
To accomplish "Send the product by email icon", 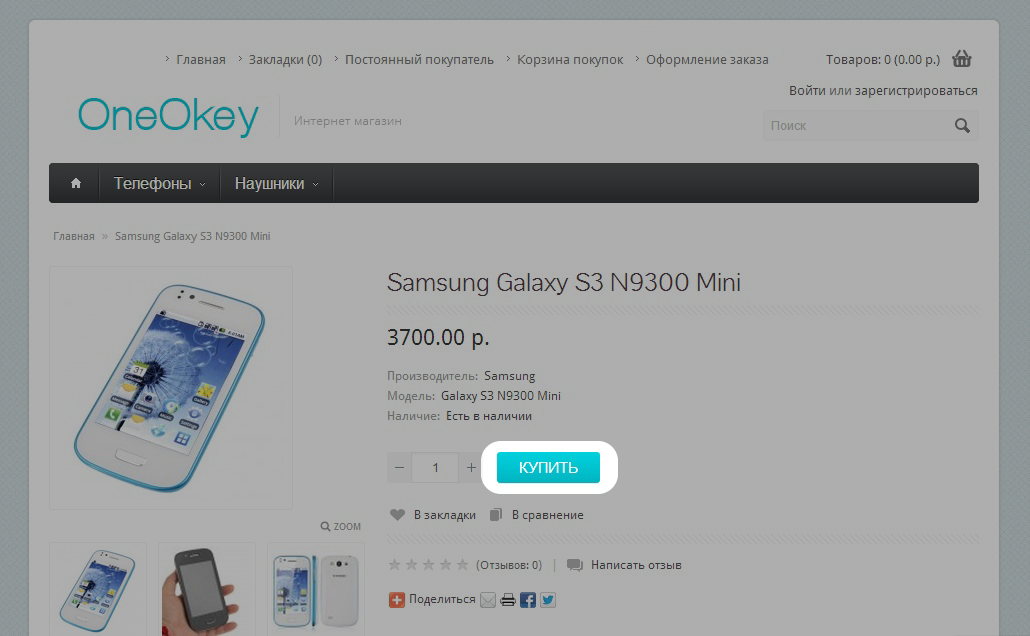I will [487, 599].
